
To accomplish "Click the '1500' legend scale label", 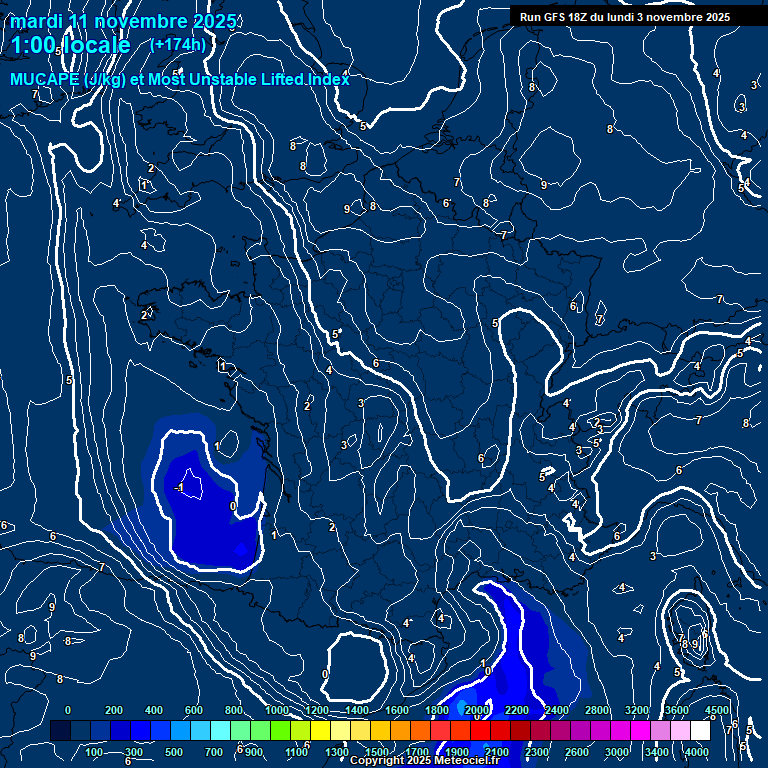I will [x=377, y=752].
